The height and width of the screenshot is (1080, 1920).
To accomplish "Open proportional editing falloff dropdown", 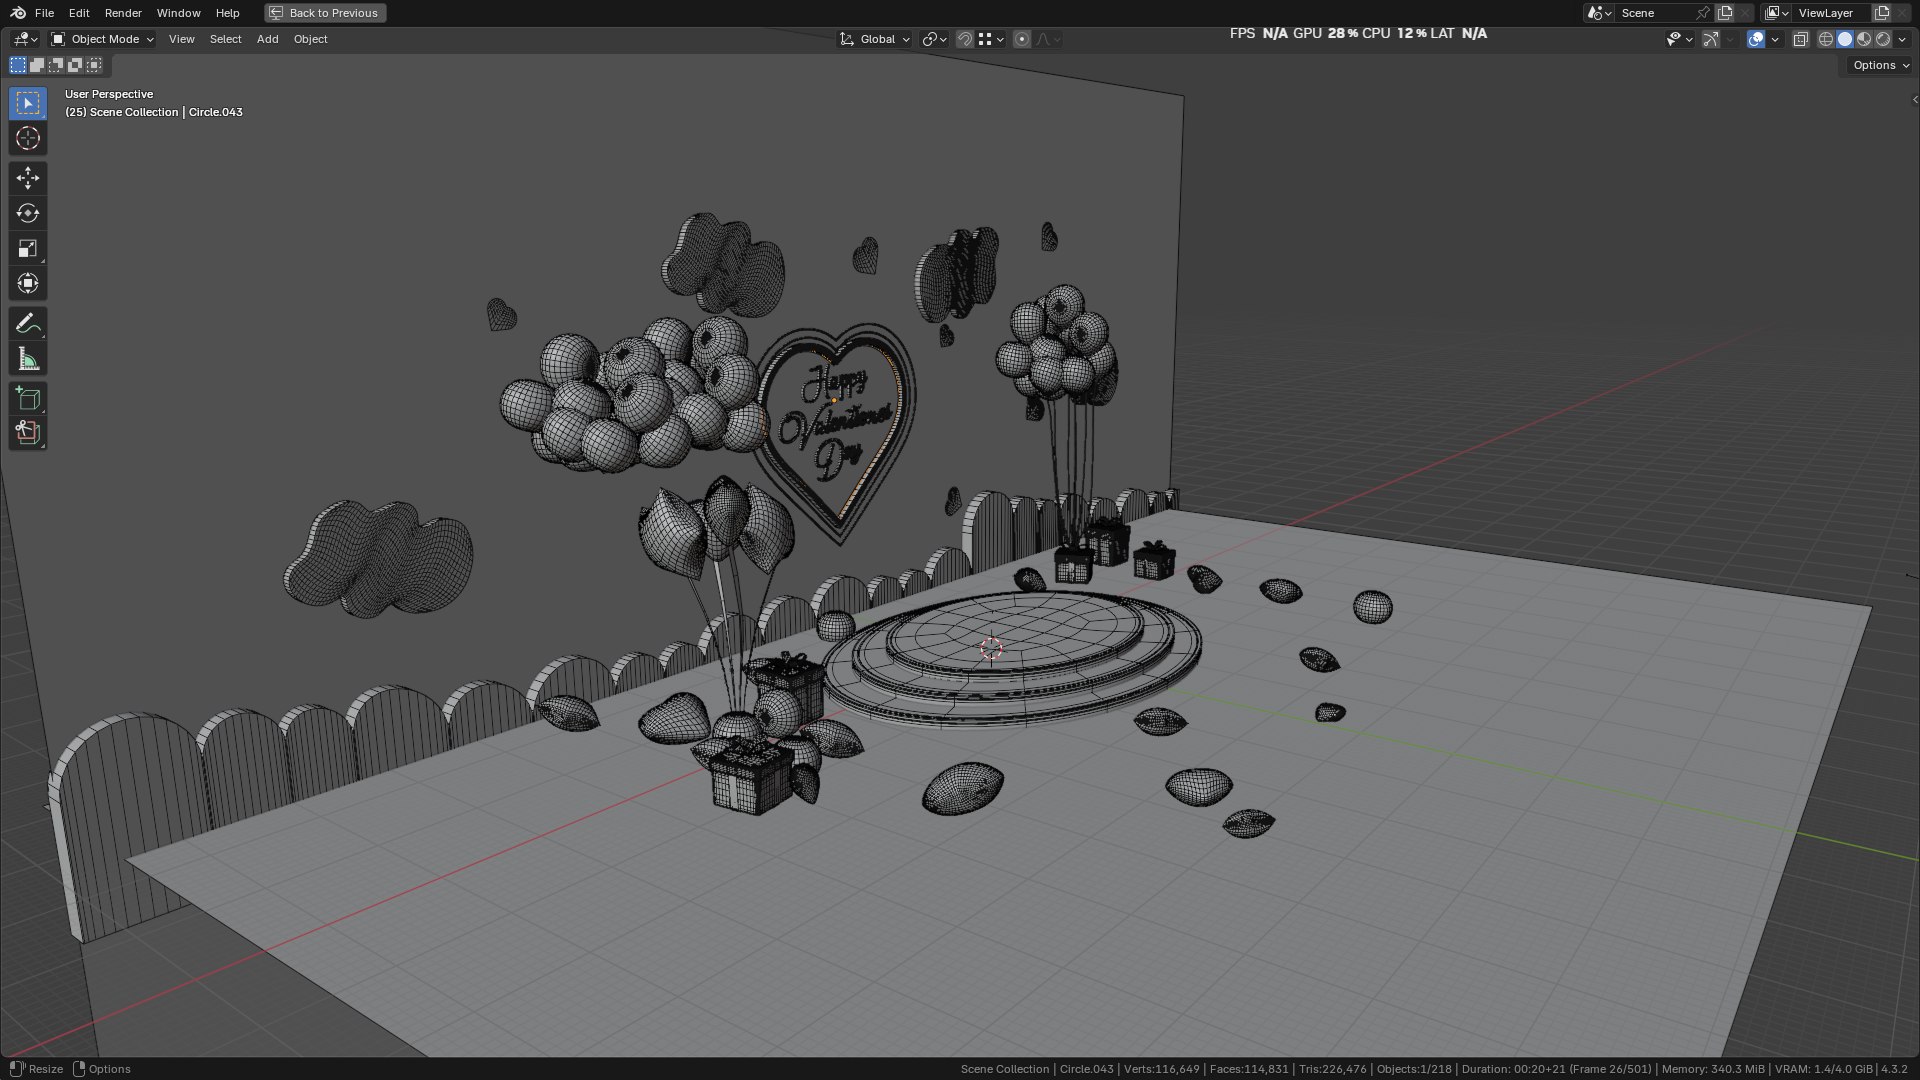I will click(x=1048, y=39).
